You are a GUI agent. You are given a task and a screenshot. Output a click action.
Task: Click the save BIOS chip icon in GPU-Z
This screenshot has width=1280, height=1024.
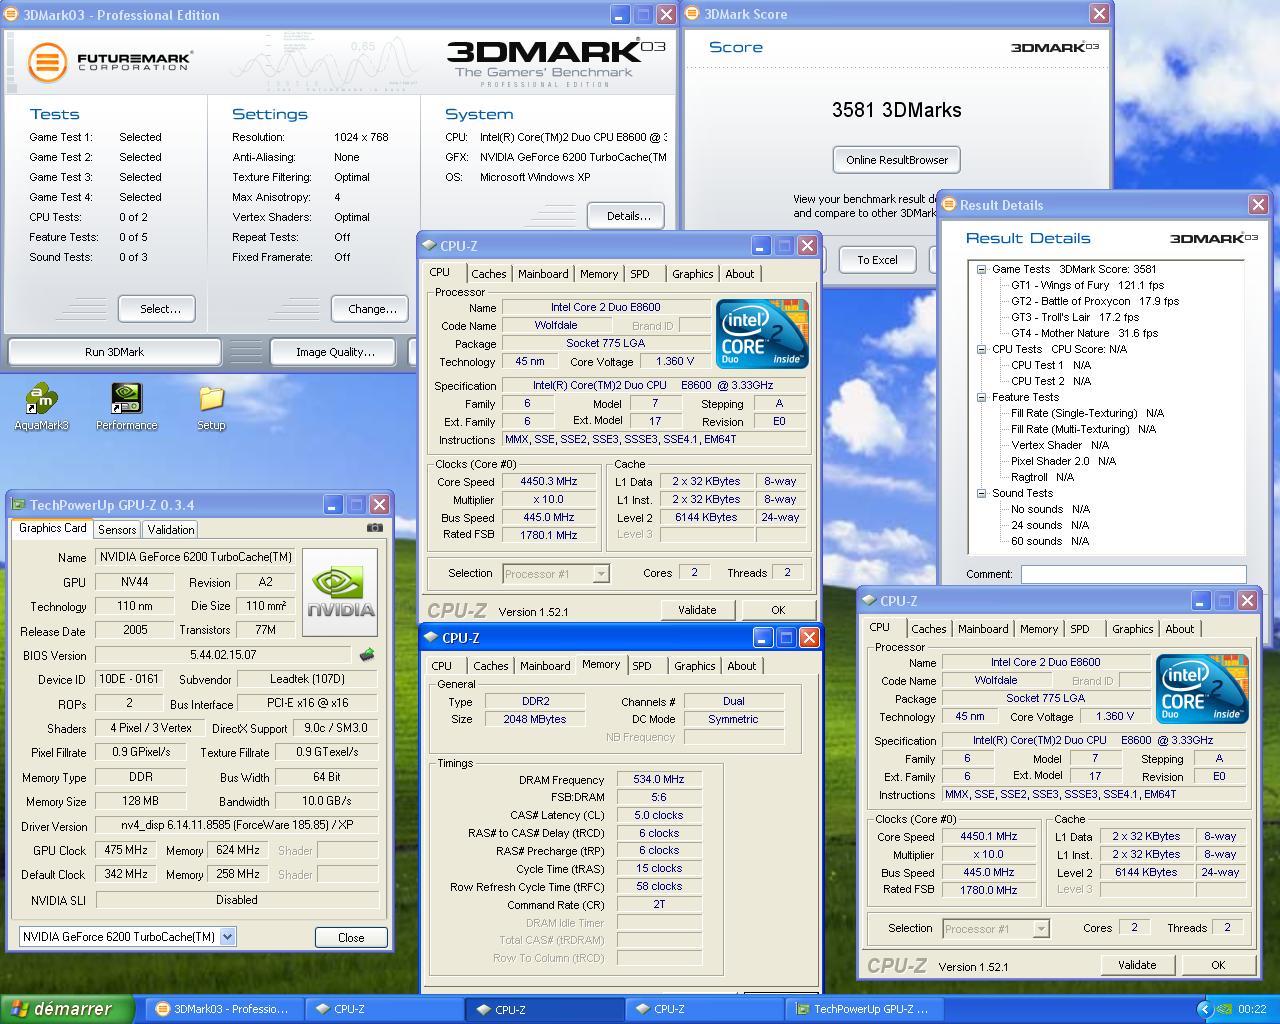click(x=367, y=655)
